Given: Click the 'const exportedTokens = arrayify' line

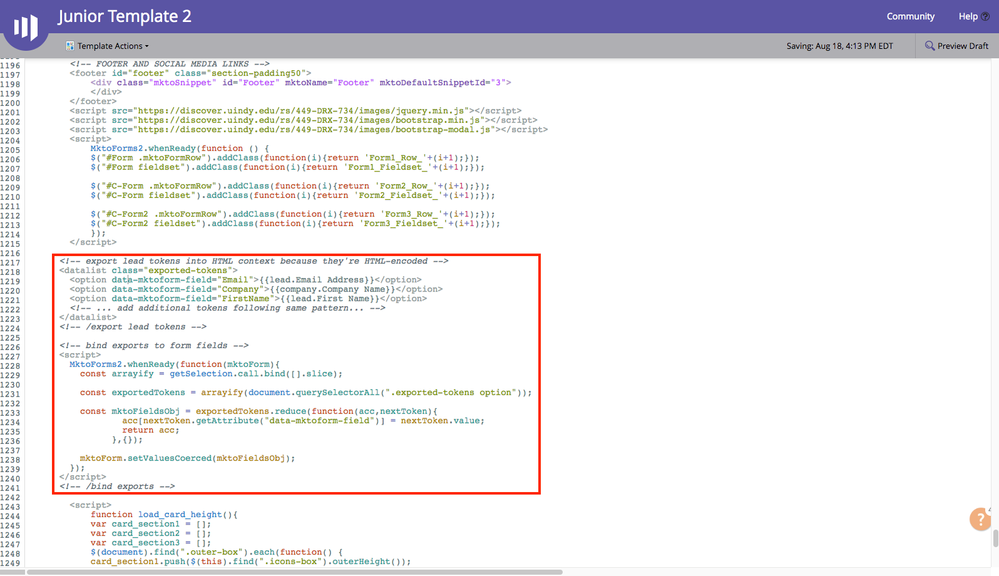Looking at the screenshot, I should (x=306, y=393).
